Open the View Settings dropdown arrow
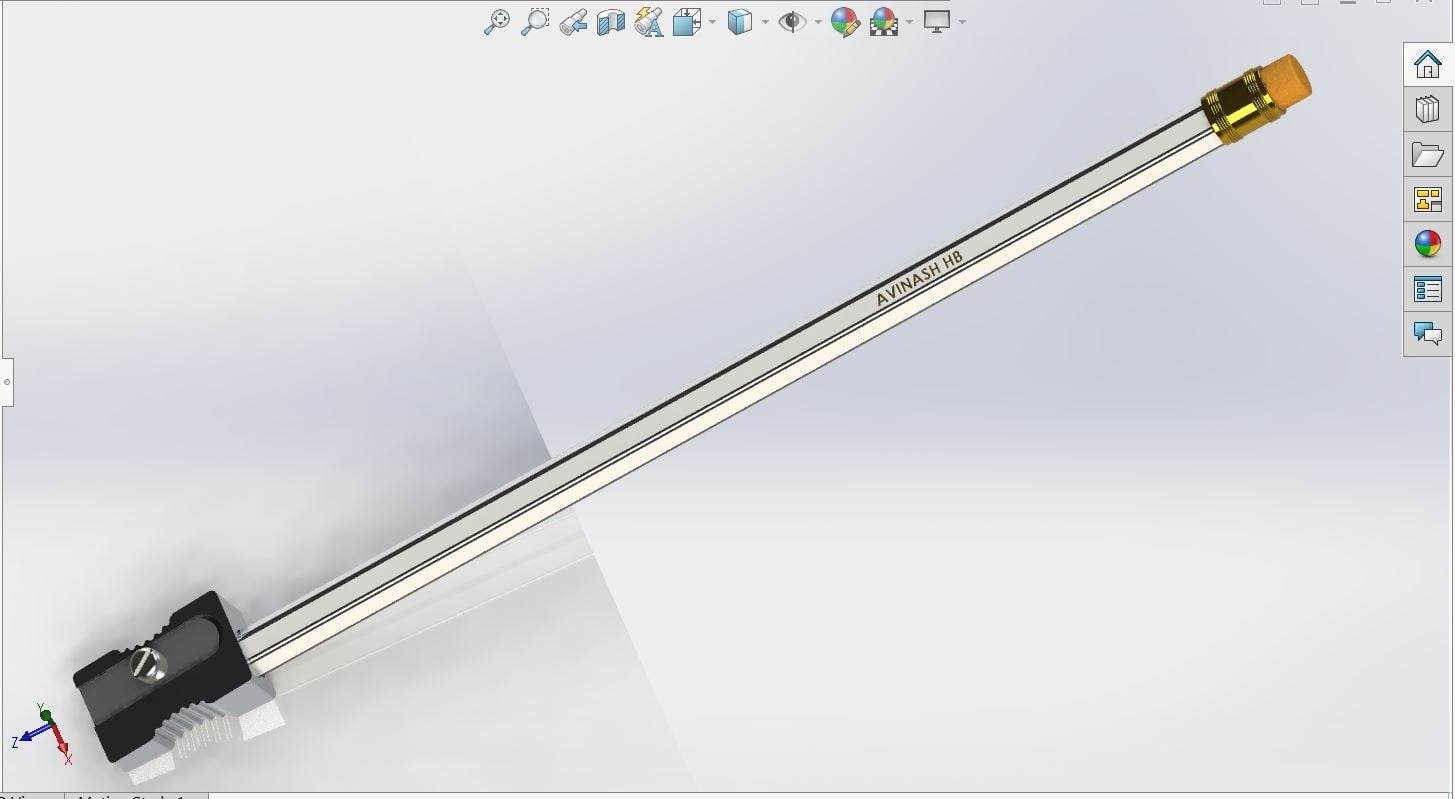This screenshot has height=799, width=1455. pyautogui.click(x=962, y=21)
